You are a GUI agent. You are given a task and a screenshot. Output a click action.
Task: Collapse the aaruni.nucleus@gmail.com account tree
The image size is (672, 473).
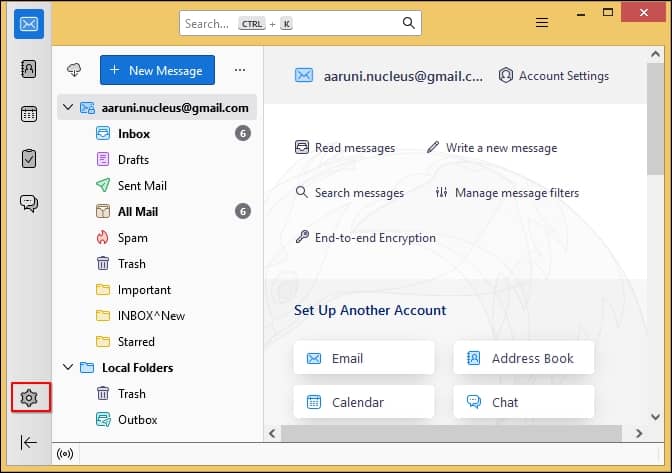coord(68,107)
